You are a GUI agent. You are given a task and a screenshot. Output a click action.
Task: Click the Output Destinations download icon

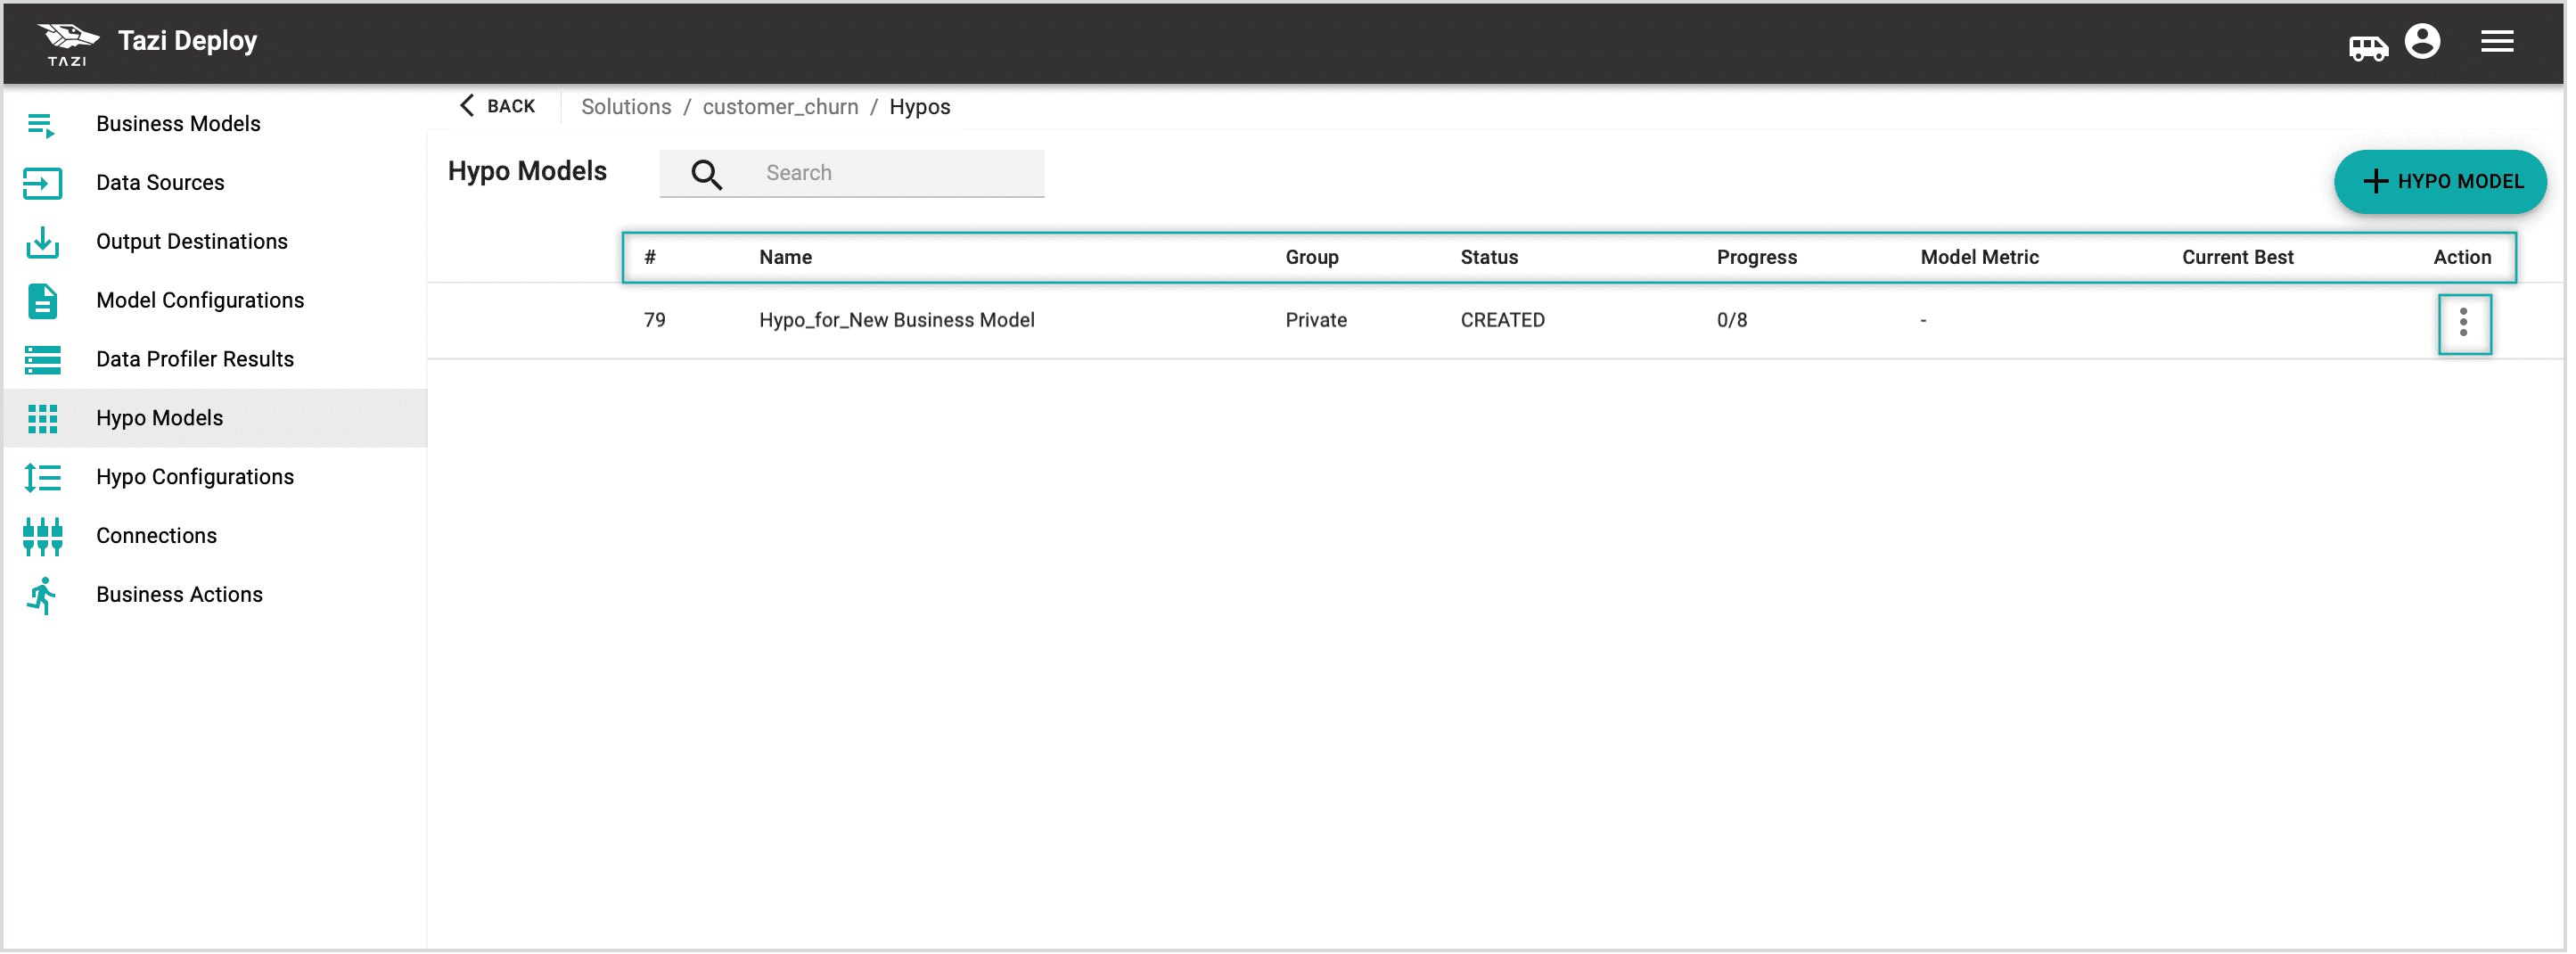[42, 243]
